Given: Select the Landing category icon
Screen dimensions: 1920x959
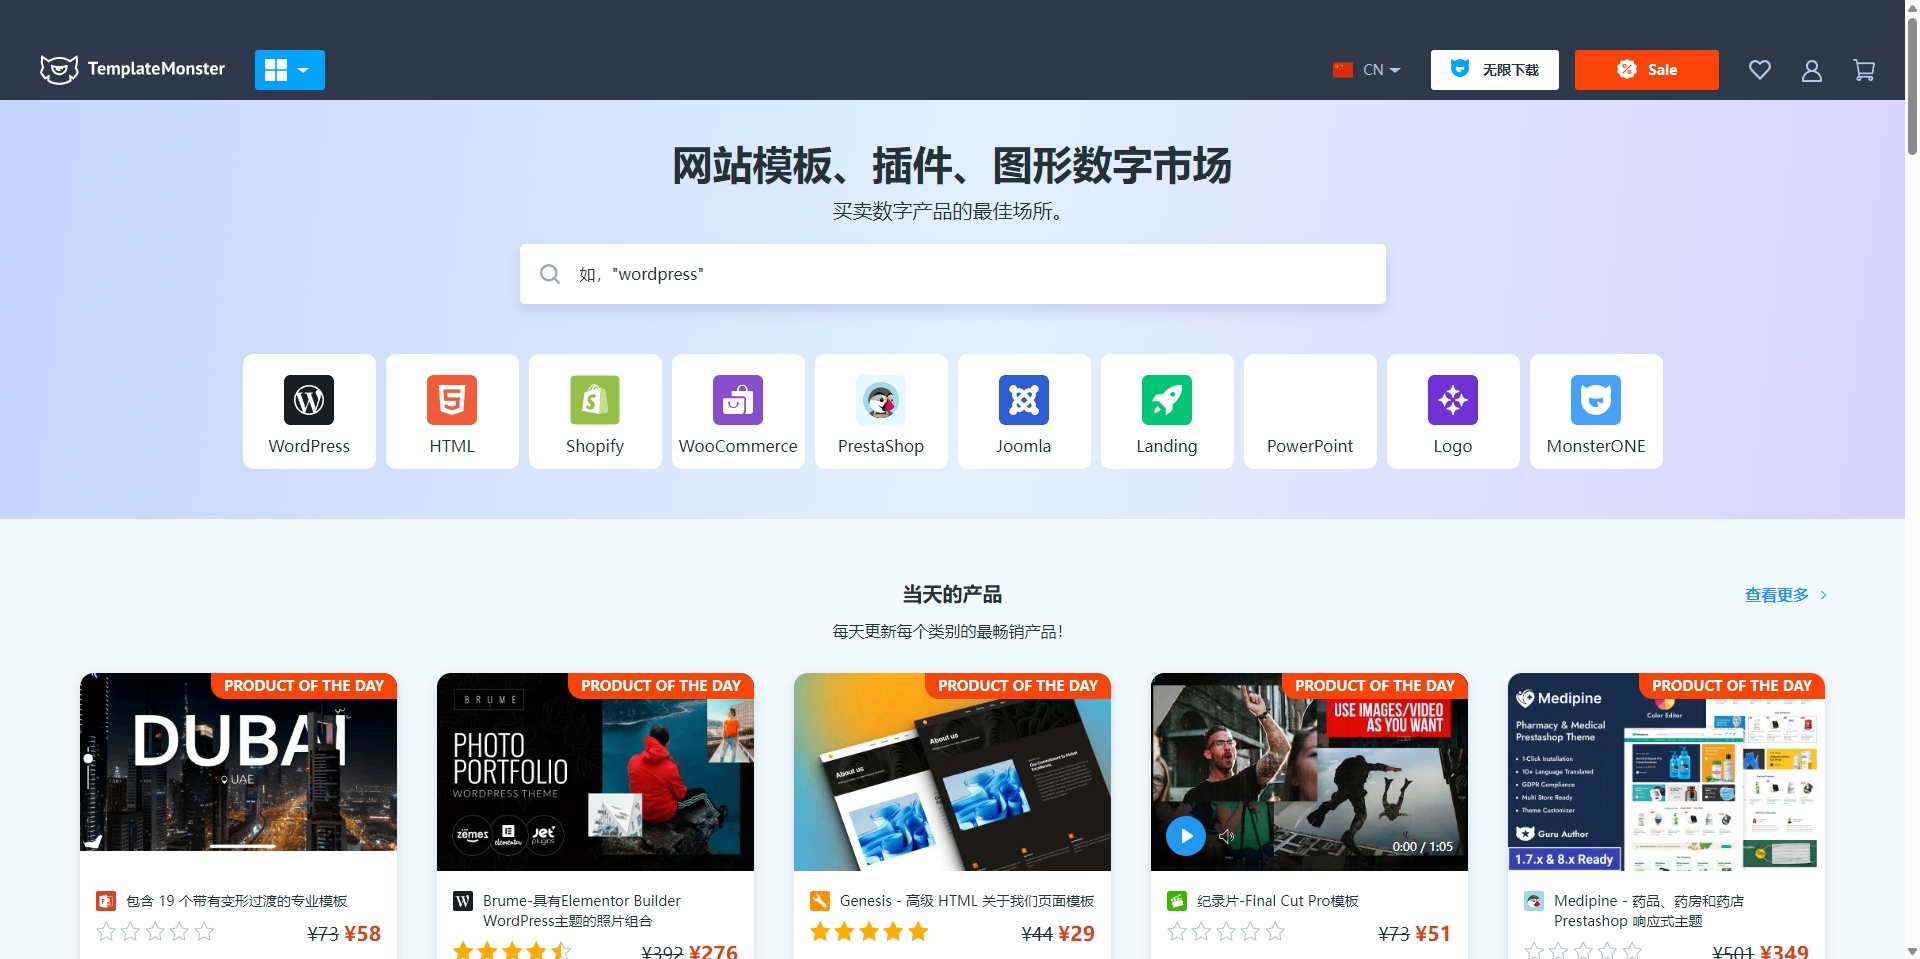Looking at the screenshot, I should tap(1167, 400).
